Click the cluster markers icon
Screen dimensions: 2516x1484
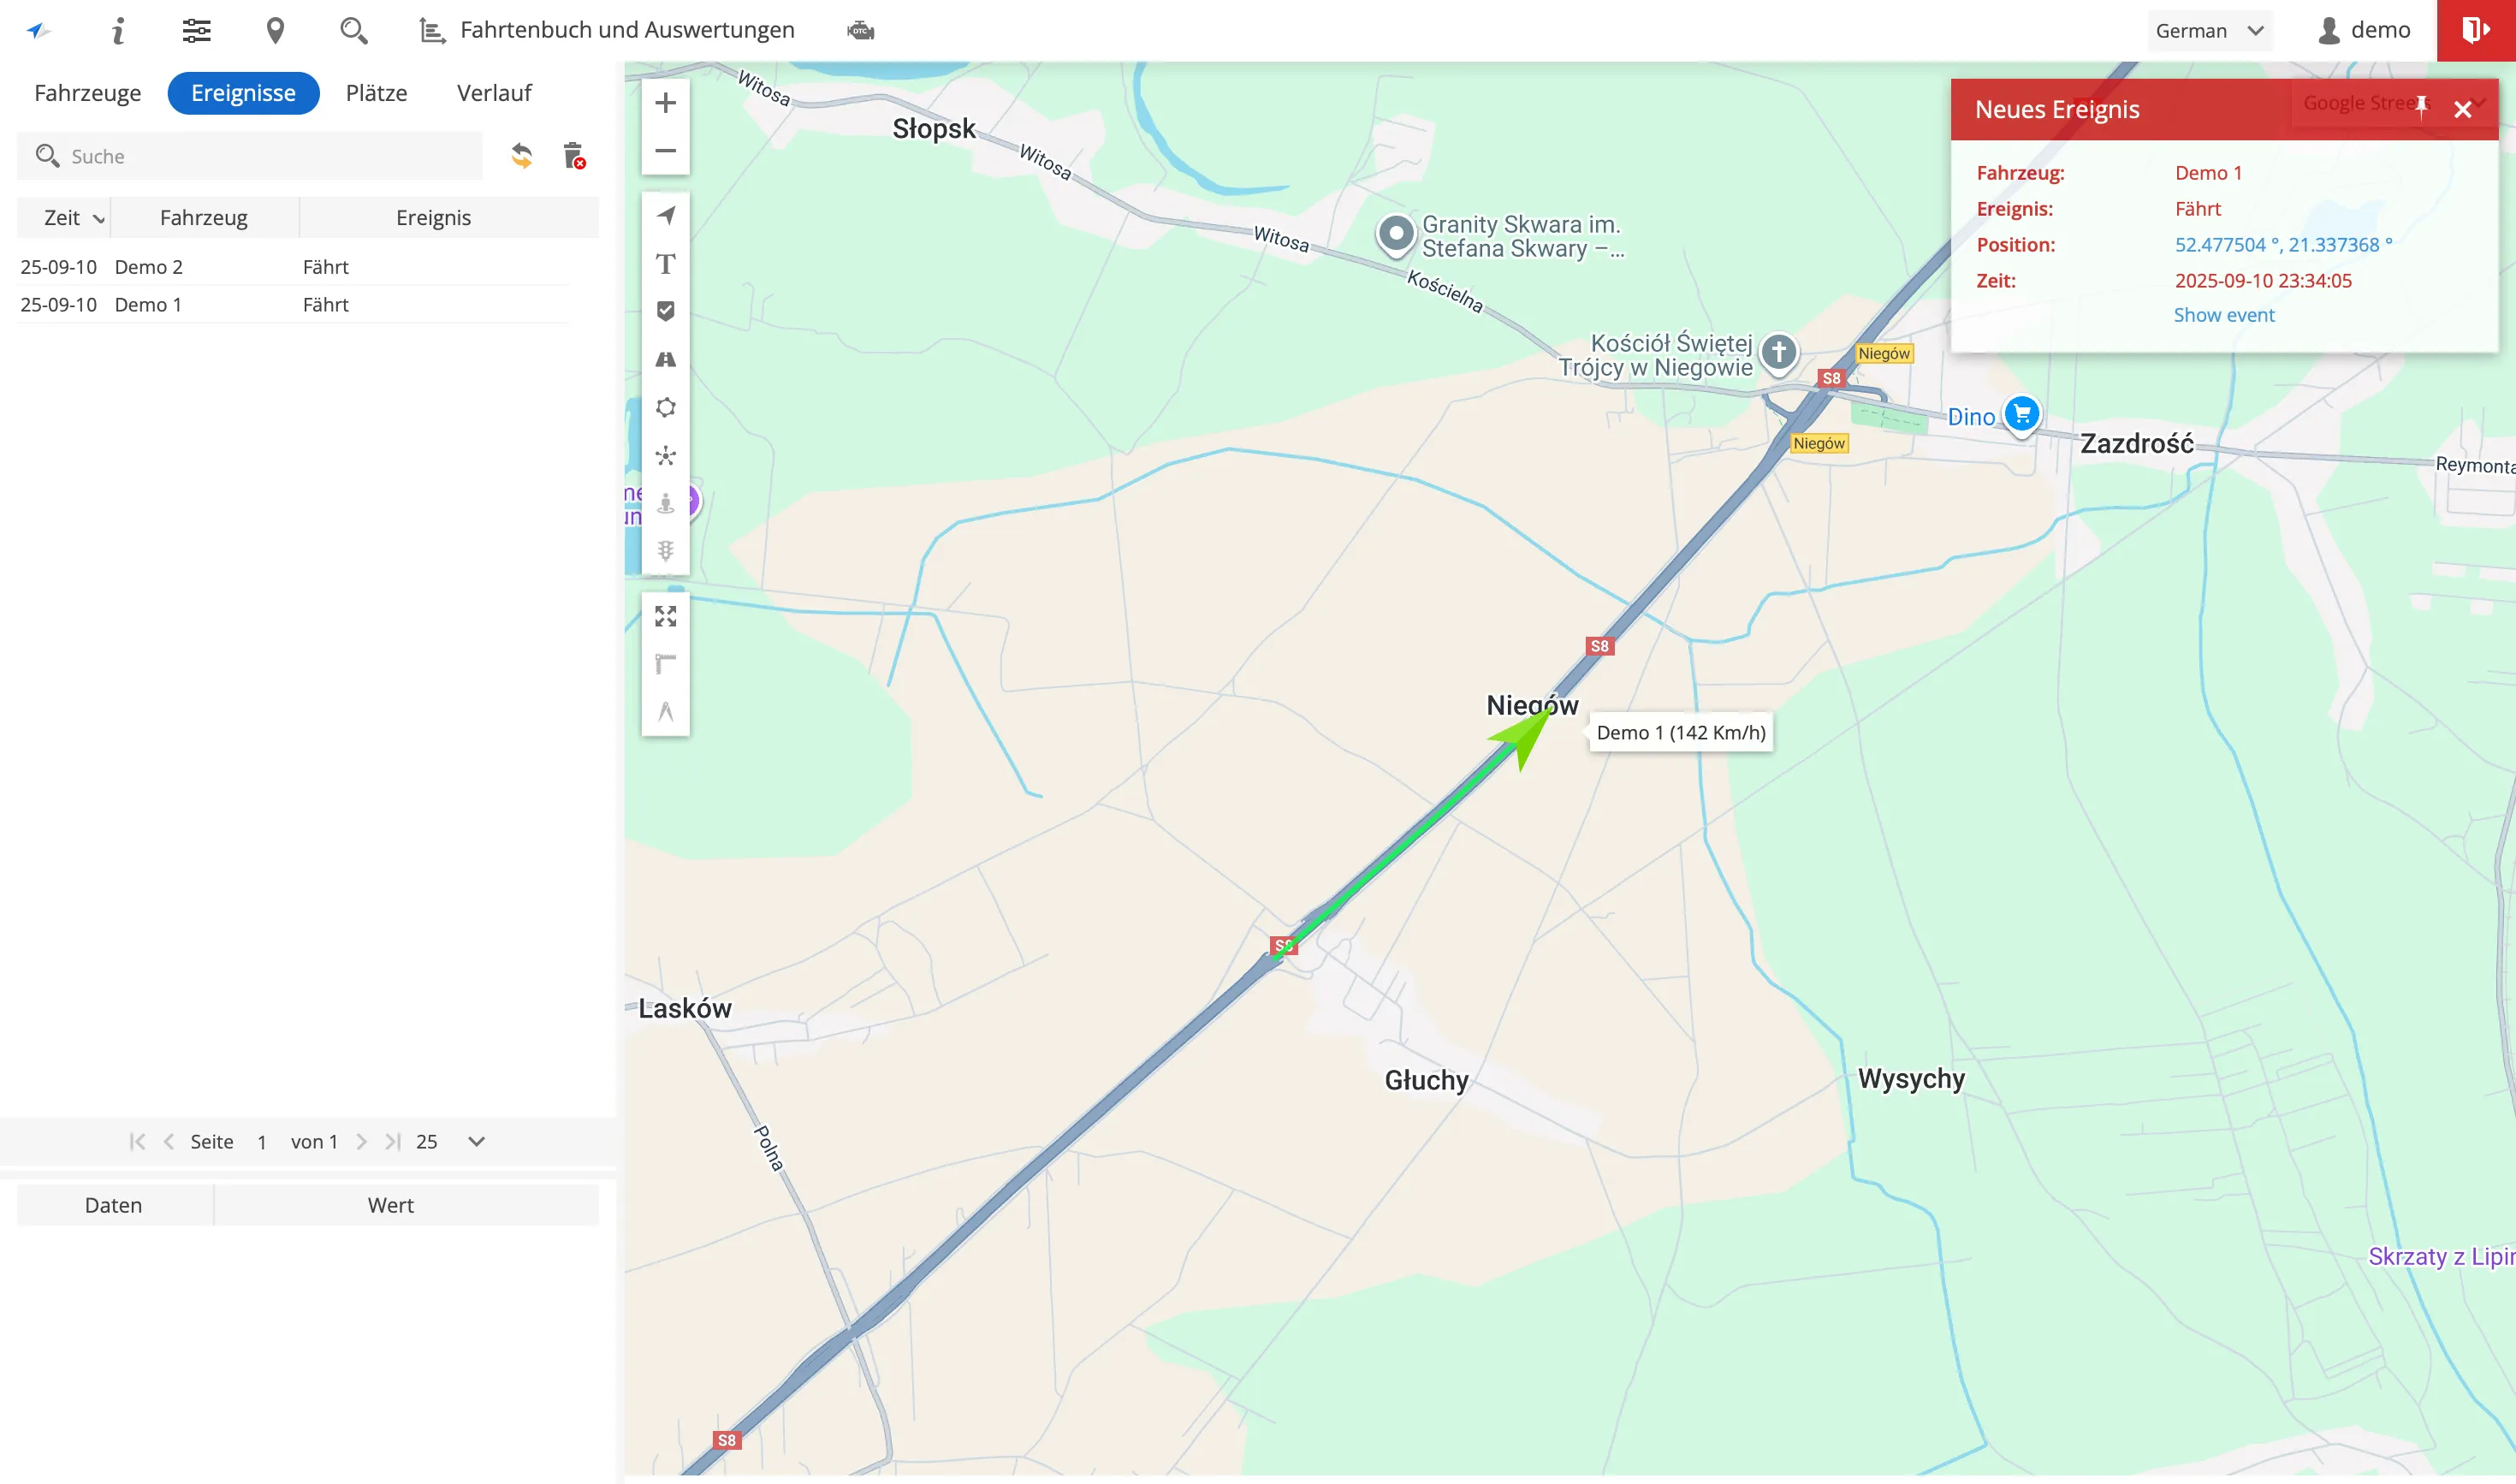click(x=665, y=456)
